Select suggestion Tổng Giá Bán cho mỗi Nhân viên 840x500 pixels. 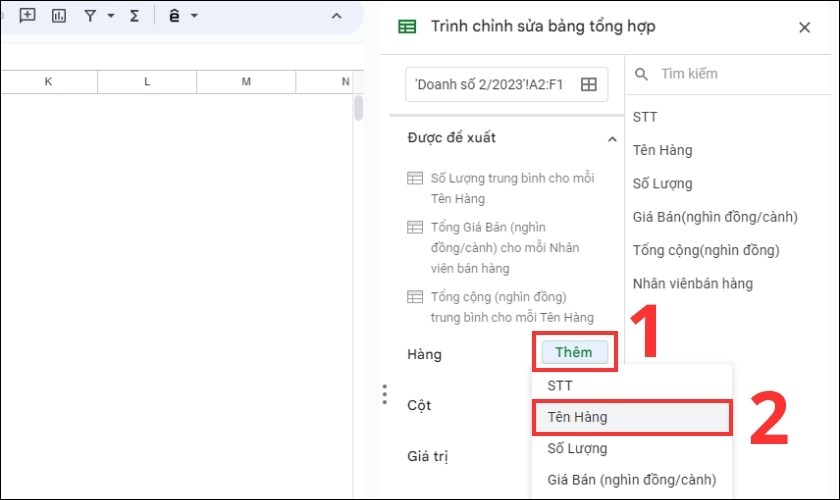[505, 248]
